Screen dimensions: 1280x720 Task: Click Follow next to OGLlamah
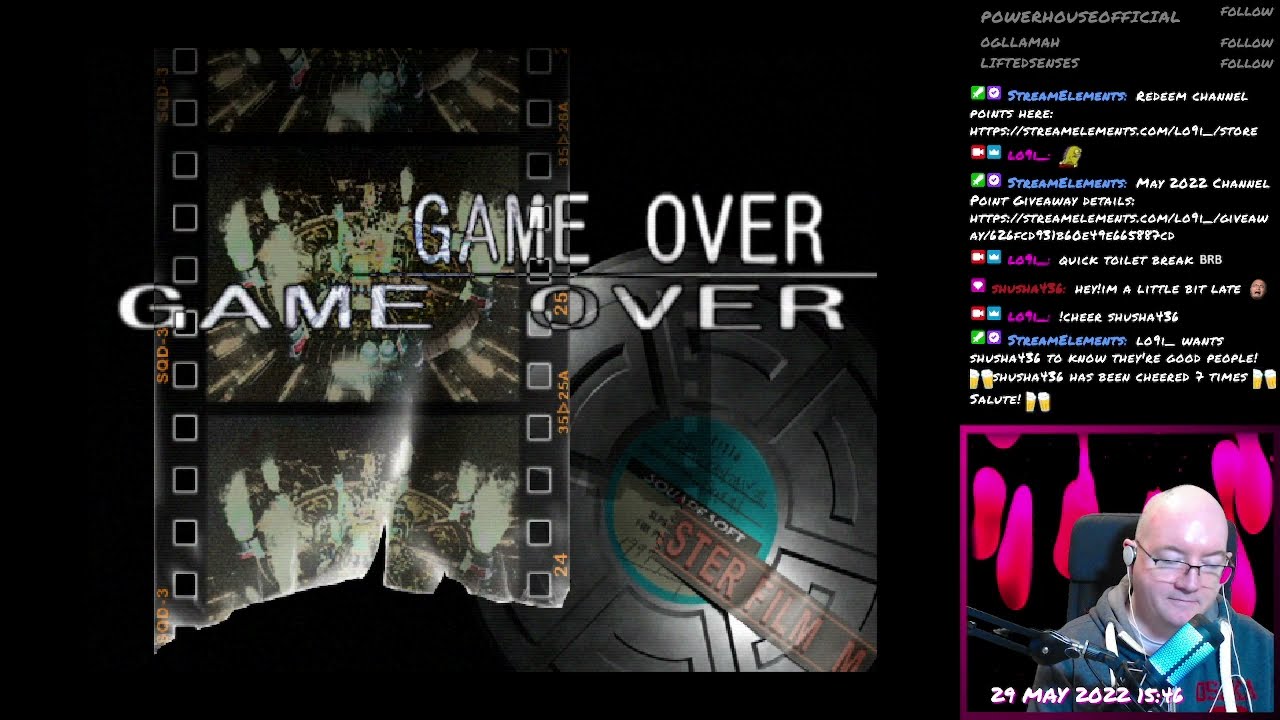click(x=1246, y=43)
